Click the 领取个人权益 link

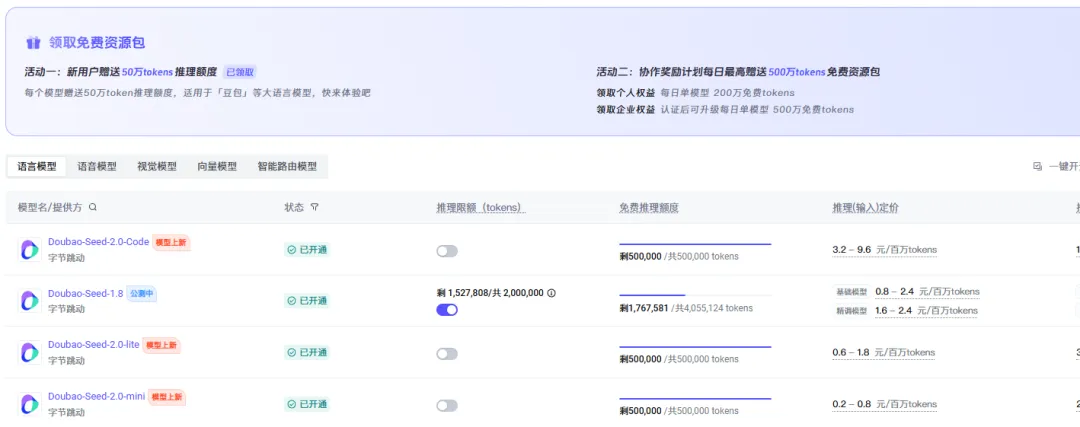pos(625,92)
